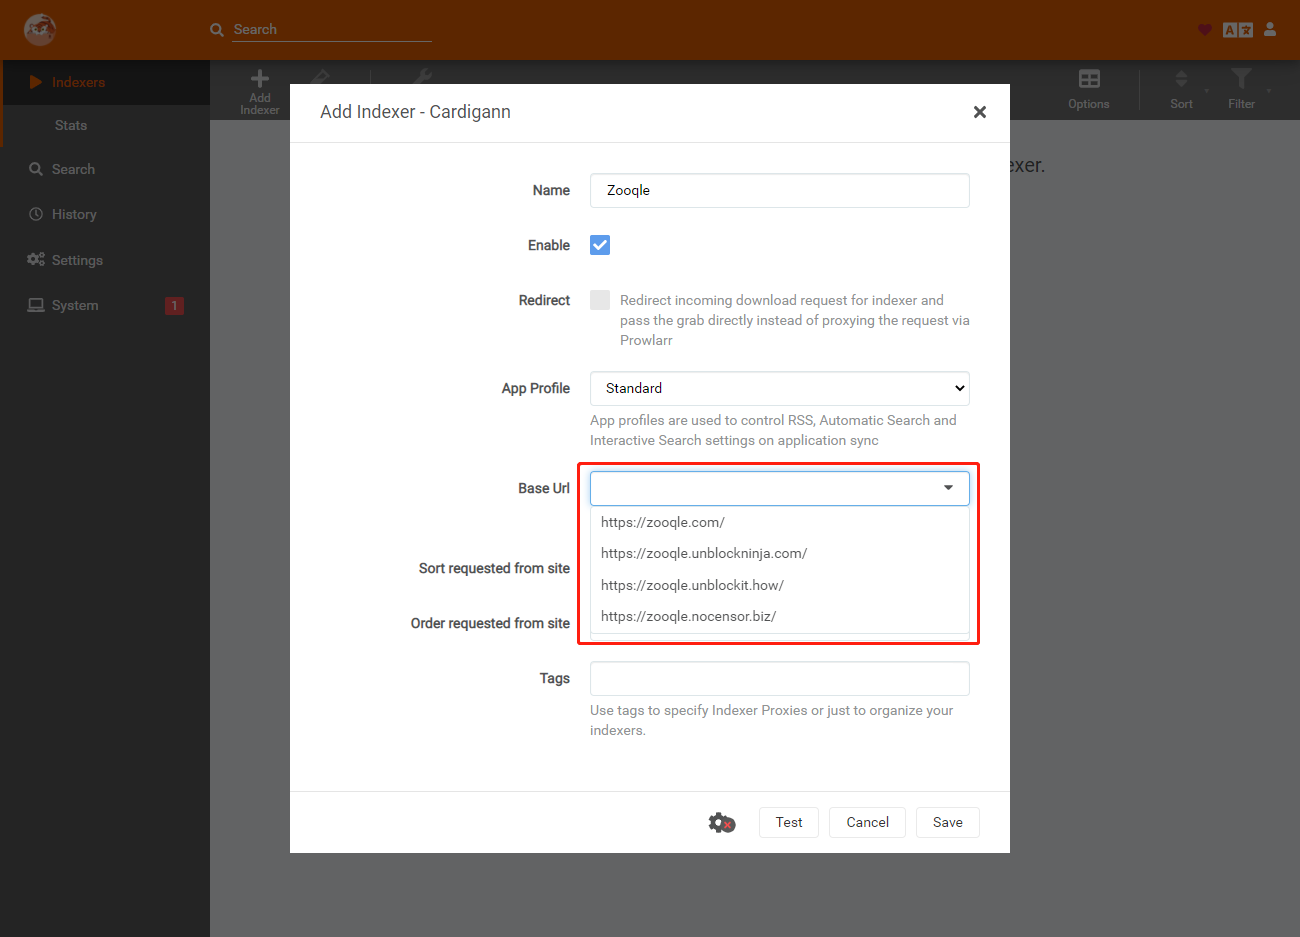
Task: Select https://zooqle.unblockit.how/ option
Action: click(780, 585)
